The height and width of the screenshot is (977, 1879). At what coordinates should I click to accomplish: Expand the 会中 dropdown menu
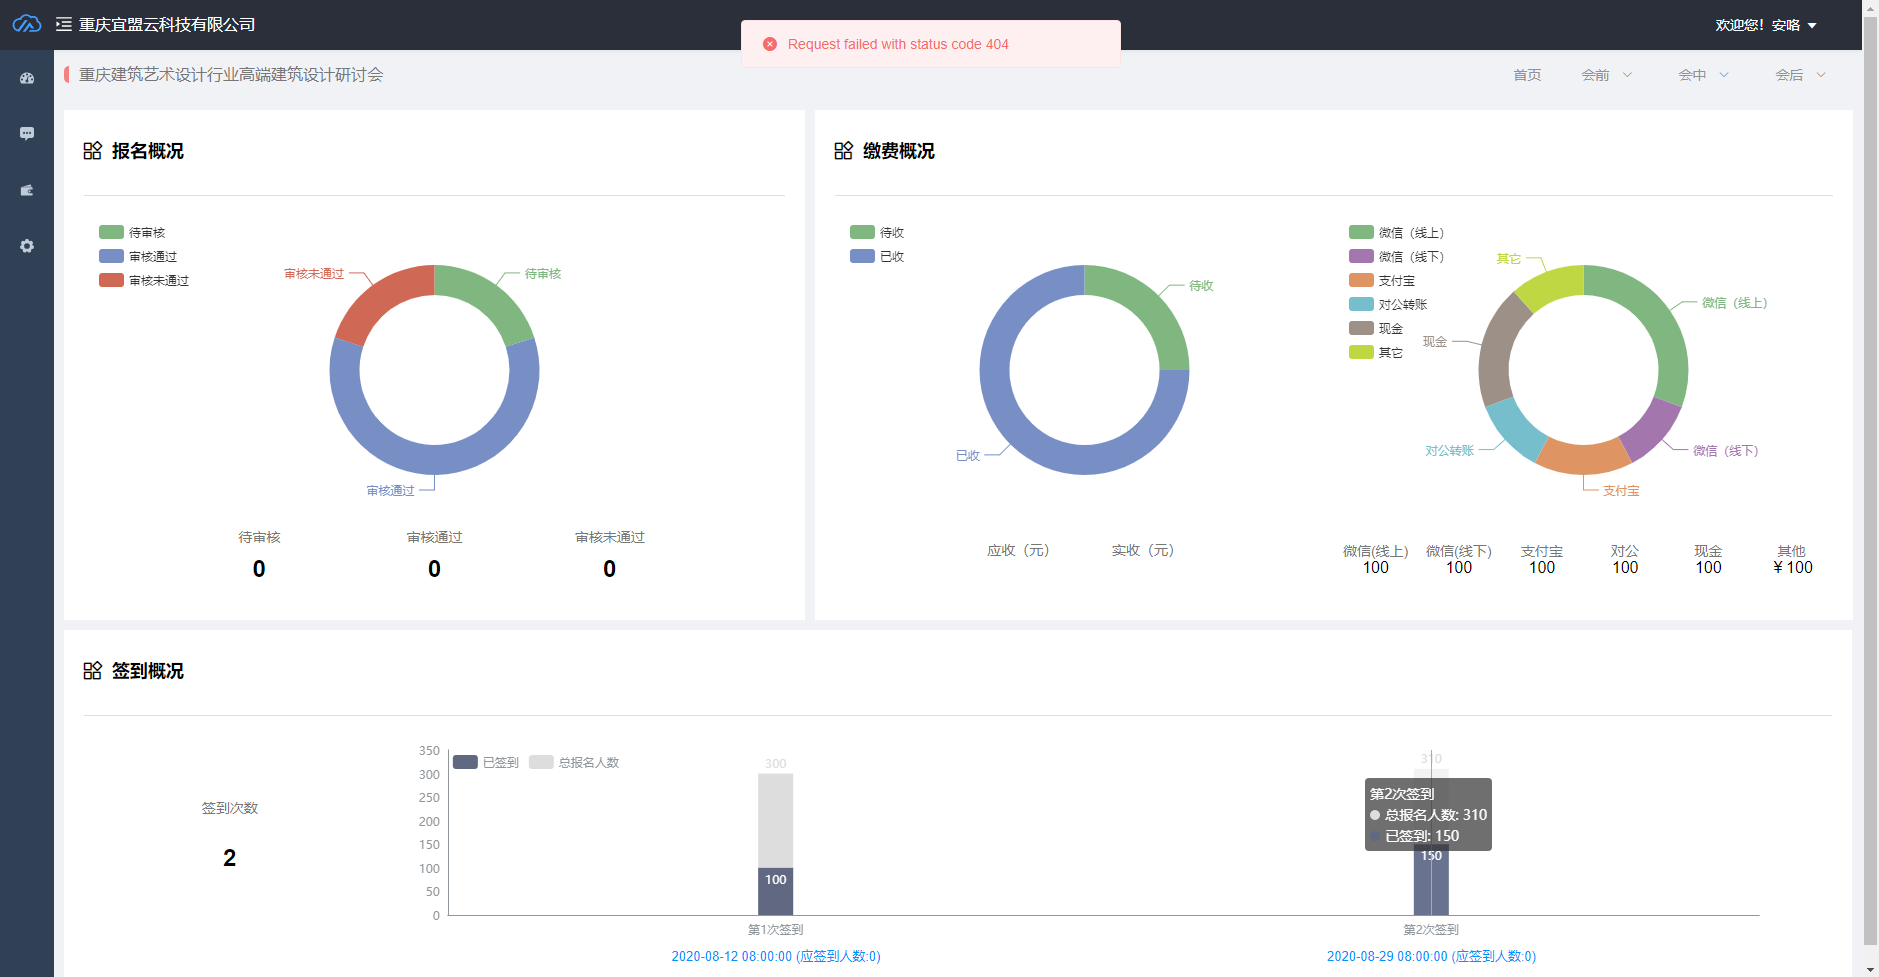1703,75
